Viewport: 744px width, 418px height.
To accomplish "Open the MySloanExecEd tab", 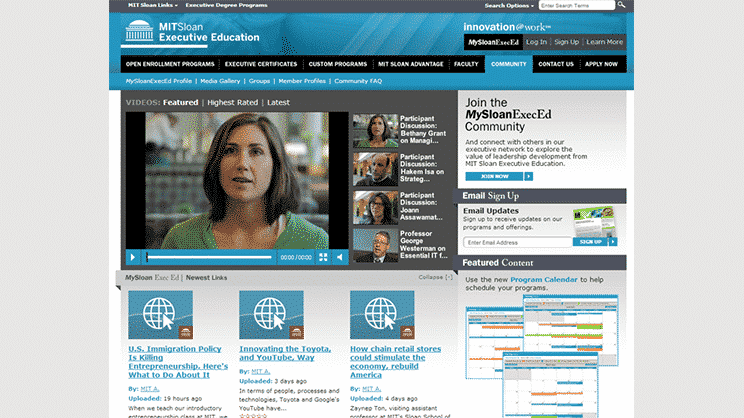I will click(x=493, y=42).
